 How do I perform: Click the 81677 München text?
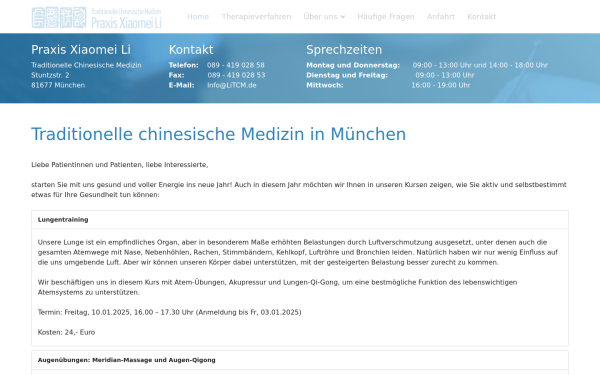click(58, 85)
